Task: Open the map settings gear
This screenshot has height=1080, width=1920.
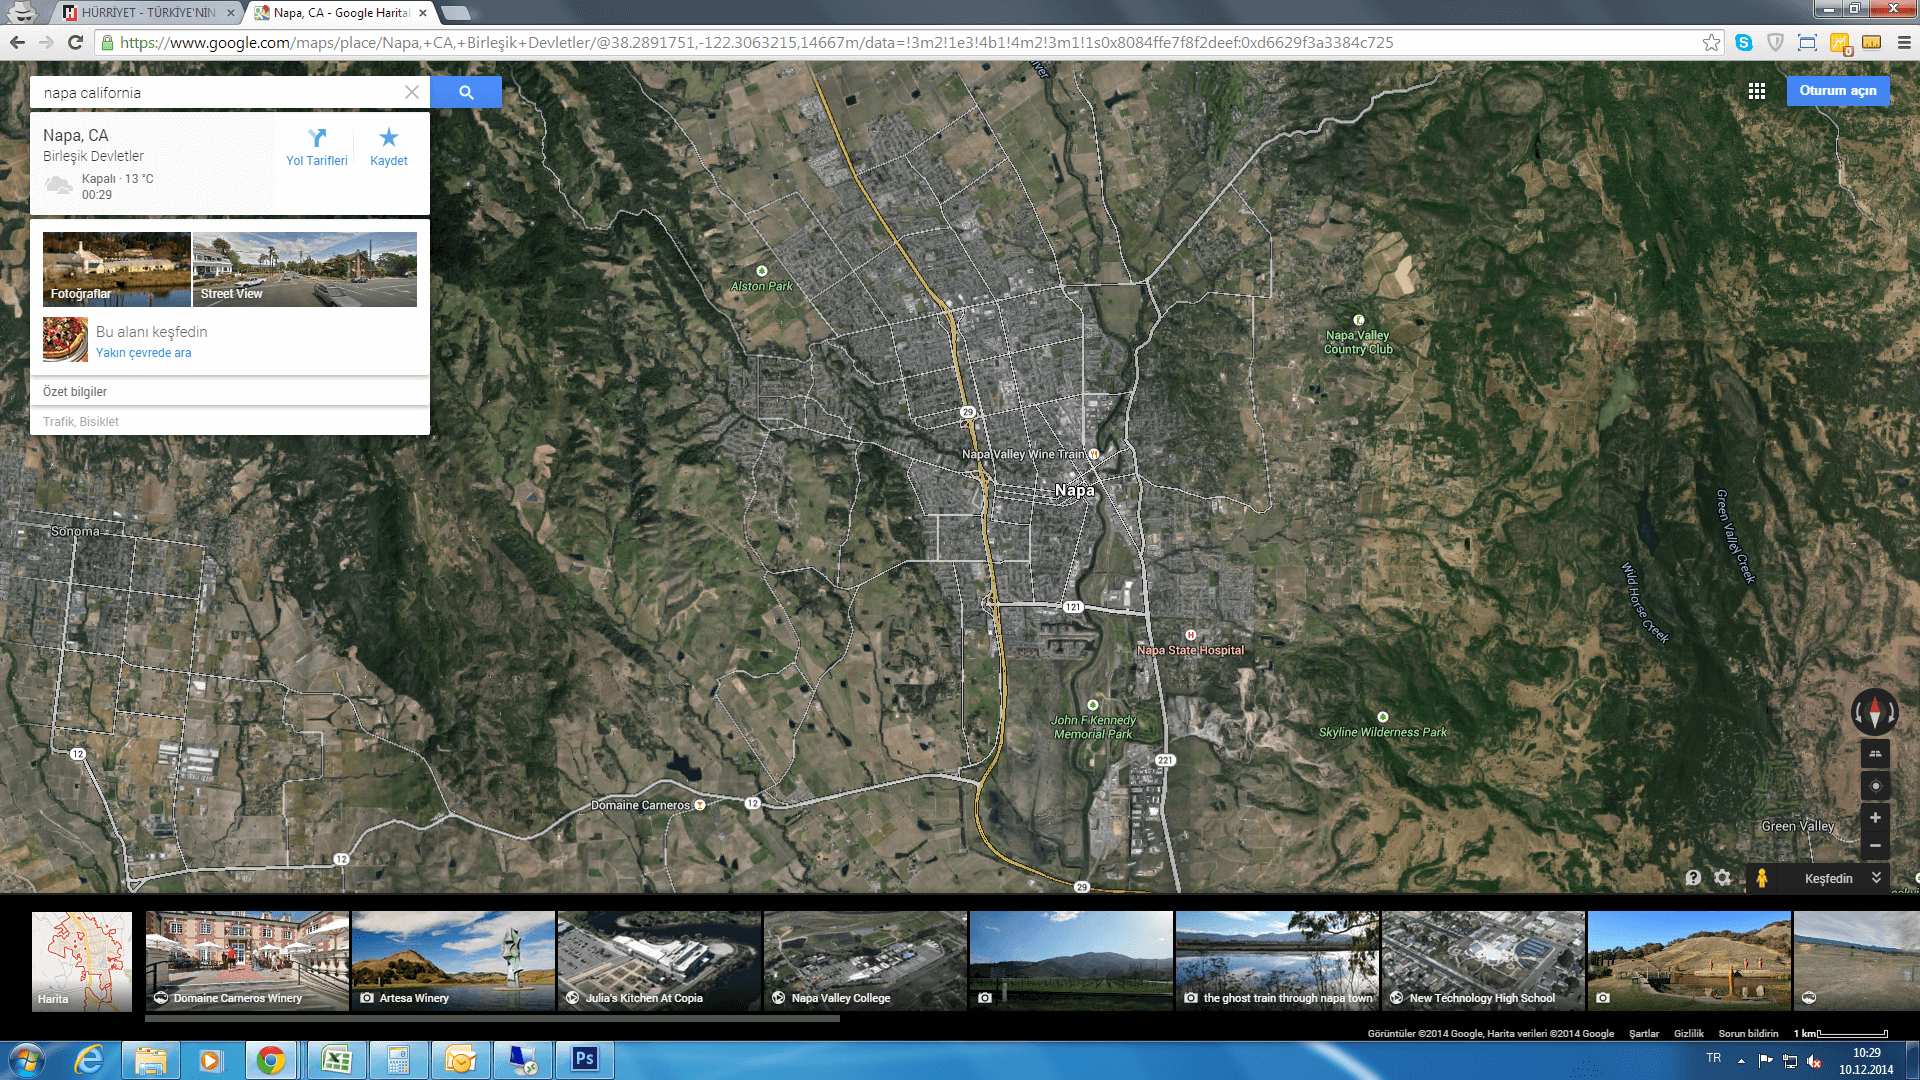Action: pyautogui.click(x=1722, y=878)
